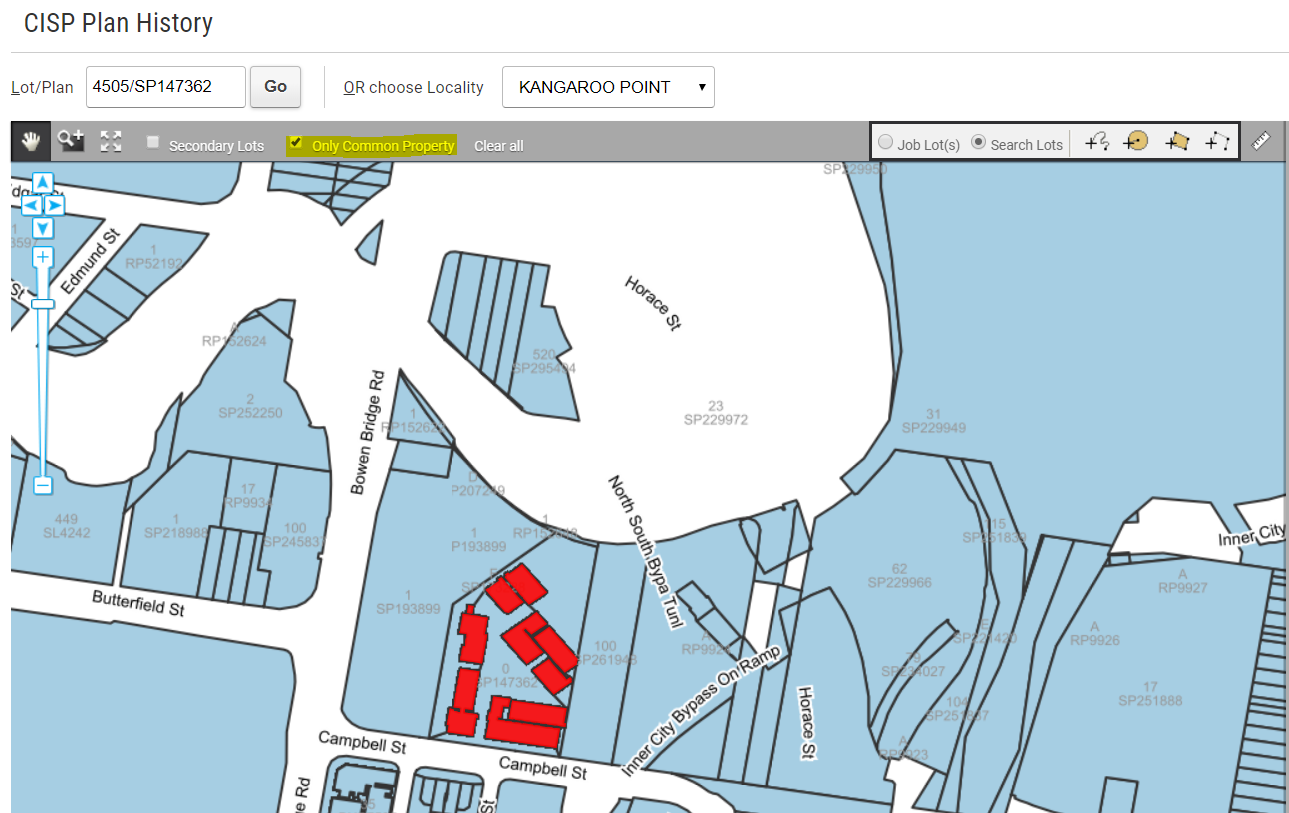1289x813 pixels.
Task: Zoom map to full extent
Action: (111, 141)
